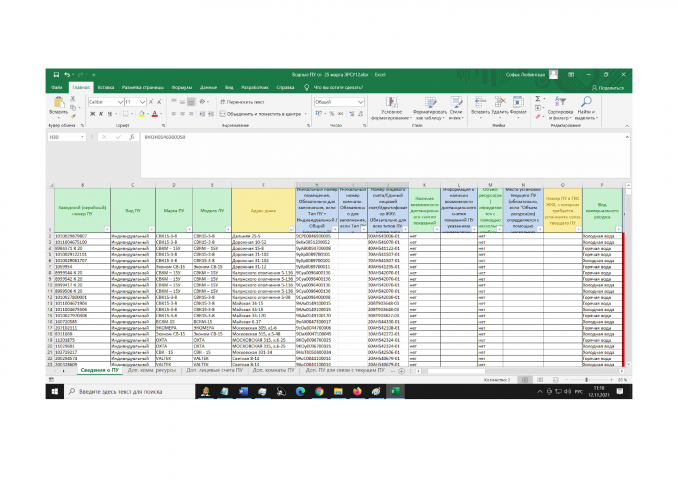The height and width of the screenshot is (480, 678).
Task: Apply red font color
Action: (154, 114)
